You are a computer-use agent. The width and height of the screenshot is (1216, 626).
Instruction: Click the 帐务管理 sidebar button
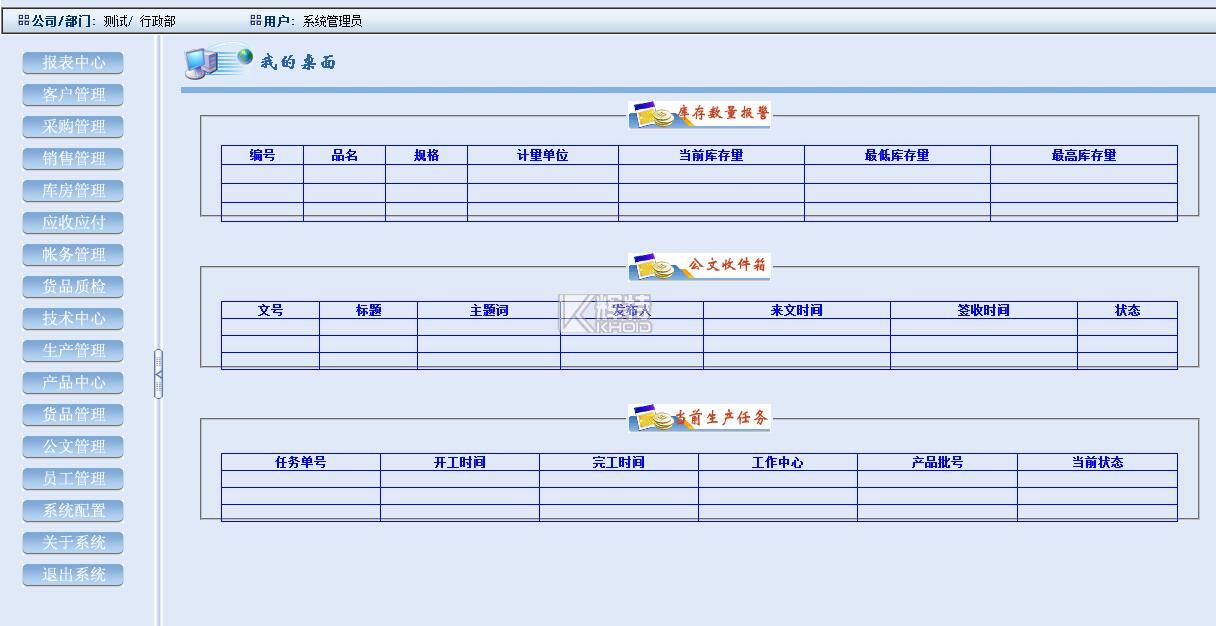click(x=73, y=255)
